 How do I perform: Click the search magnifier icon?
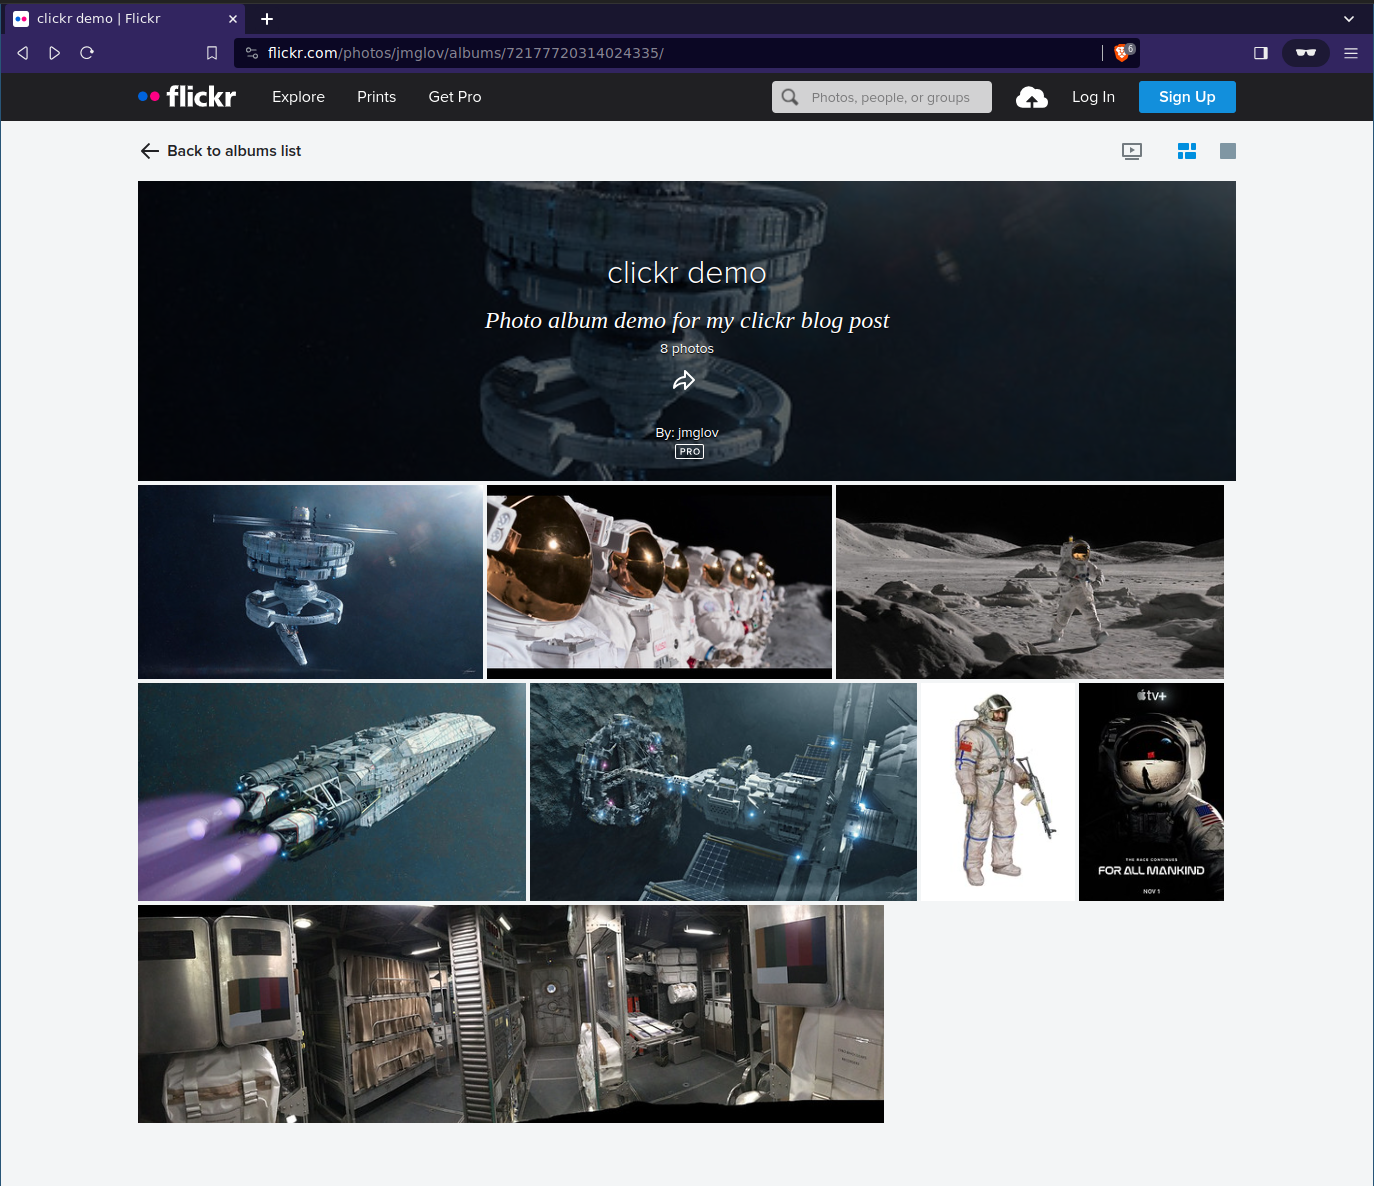[x=790, y=97]
